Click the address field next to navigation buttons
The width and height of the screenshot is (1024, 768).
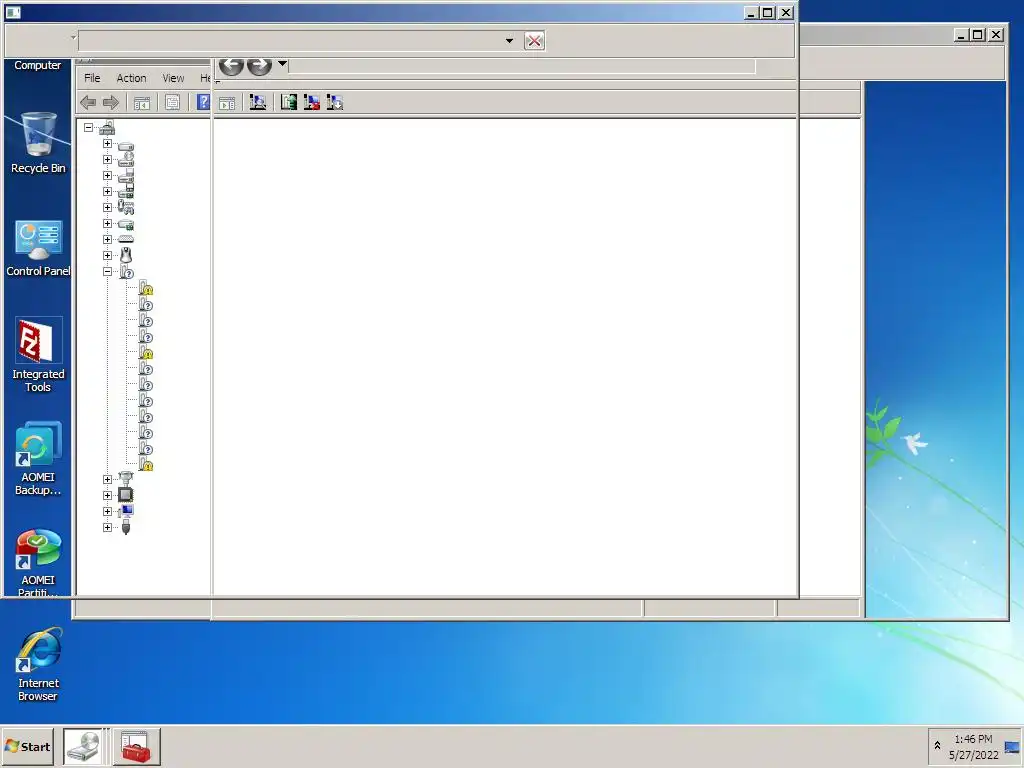point(522,66)
